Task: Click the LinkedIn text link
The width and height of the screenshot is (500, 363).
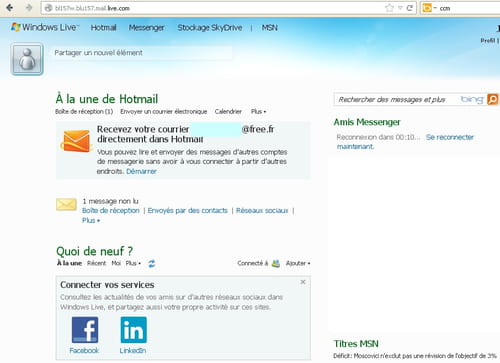Action: click(x=133, y=351)
